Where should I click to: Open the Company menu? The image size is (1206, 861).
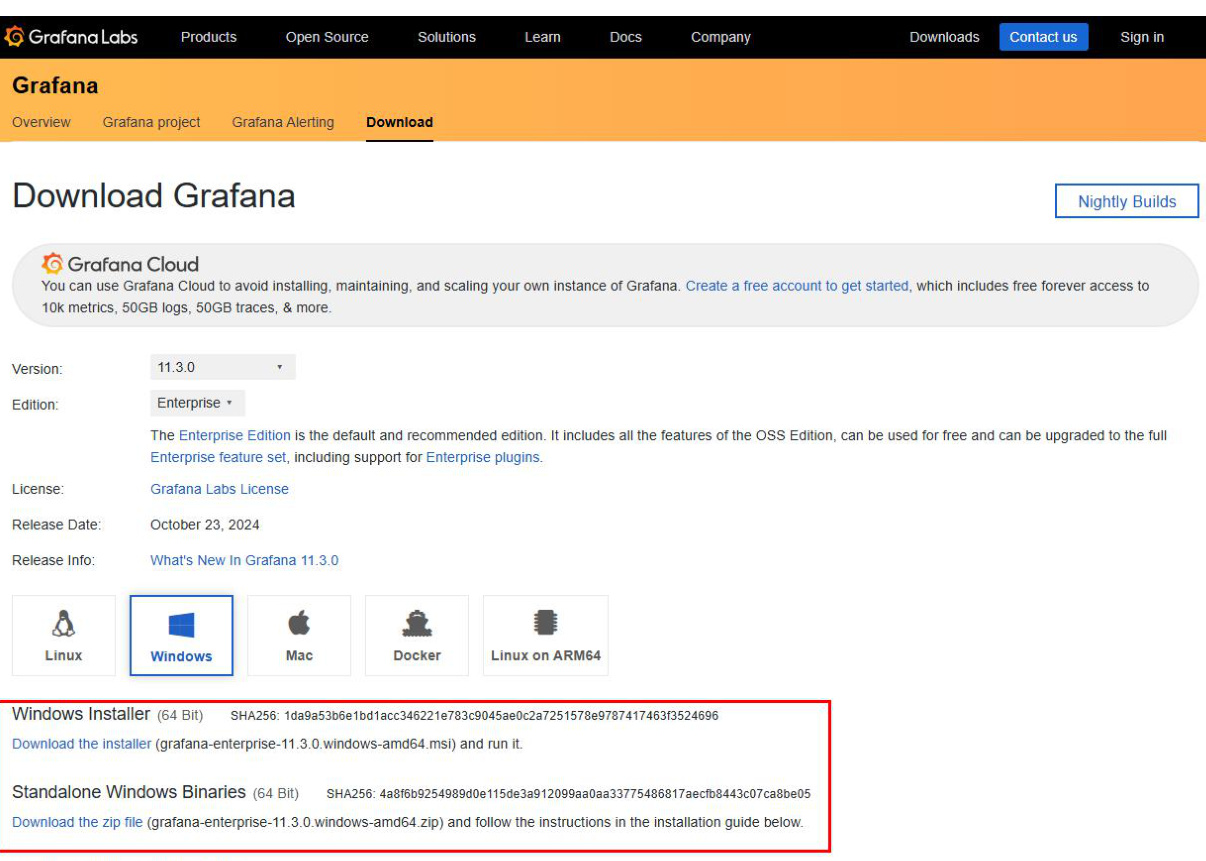point(721,37)
